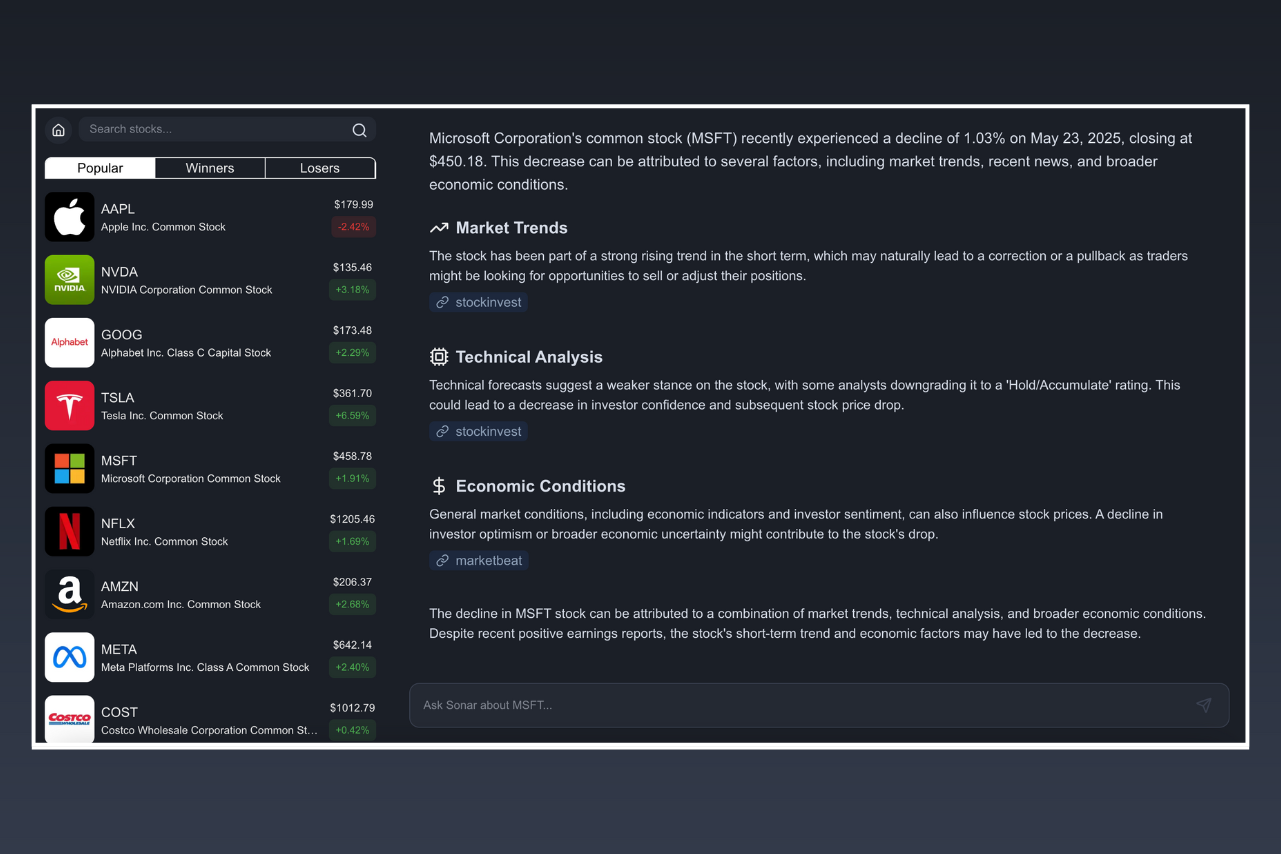Click the Market Trends heading
This screenshot has width=1281, height=854.
pos(511,228)
